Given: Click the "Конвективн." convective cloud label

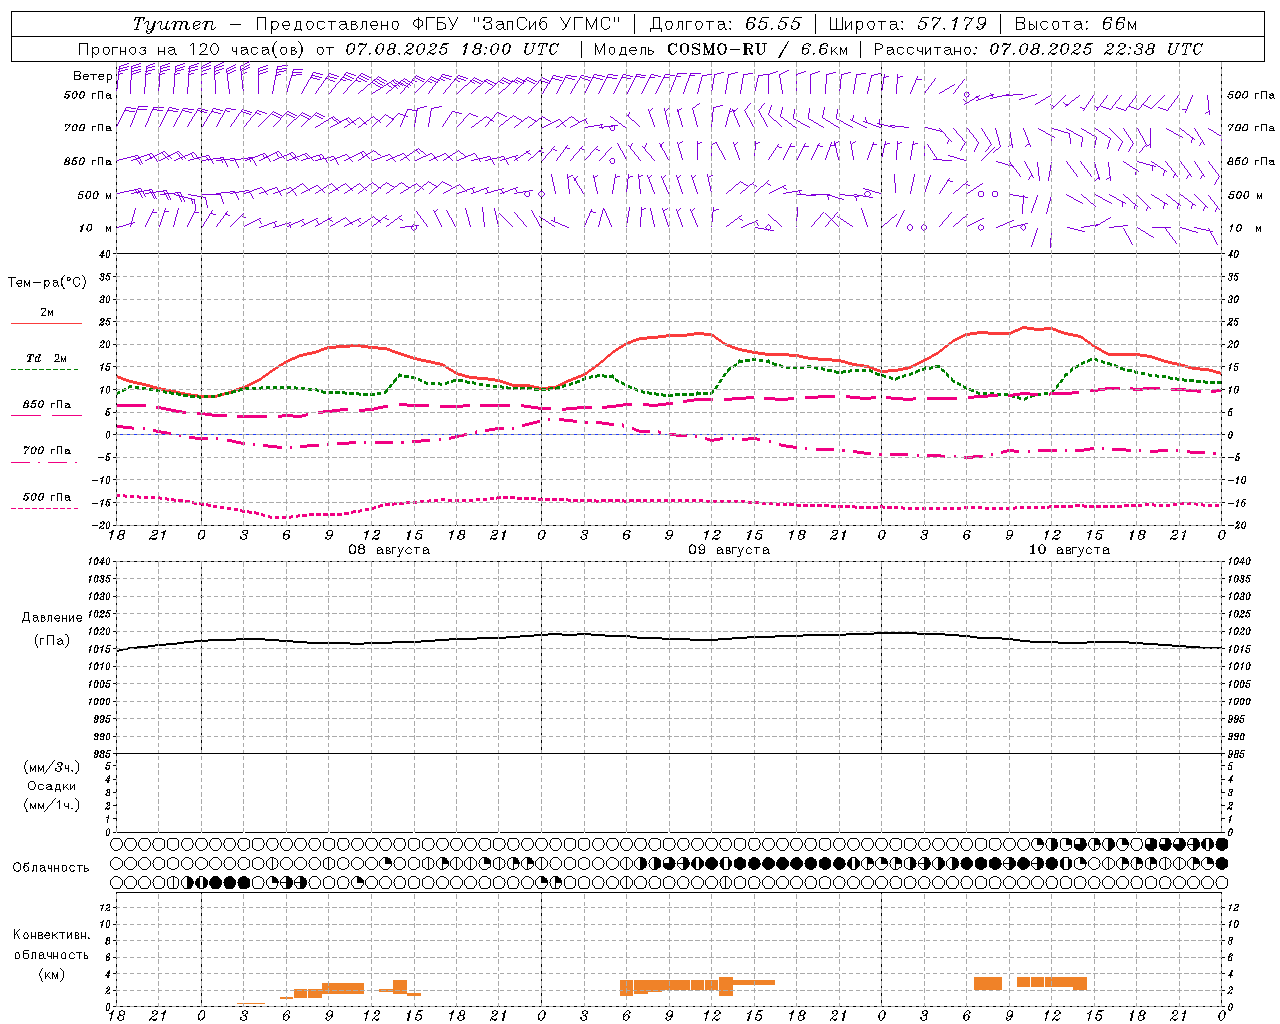Looking at the screenshot, I should 52,935.
